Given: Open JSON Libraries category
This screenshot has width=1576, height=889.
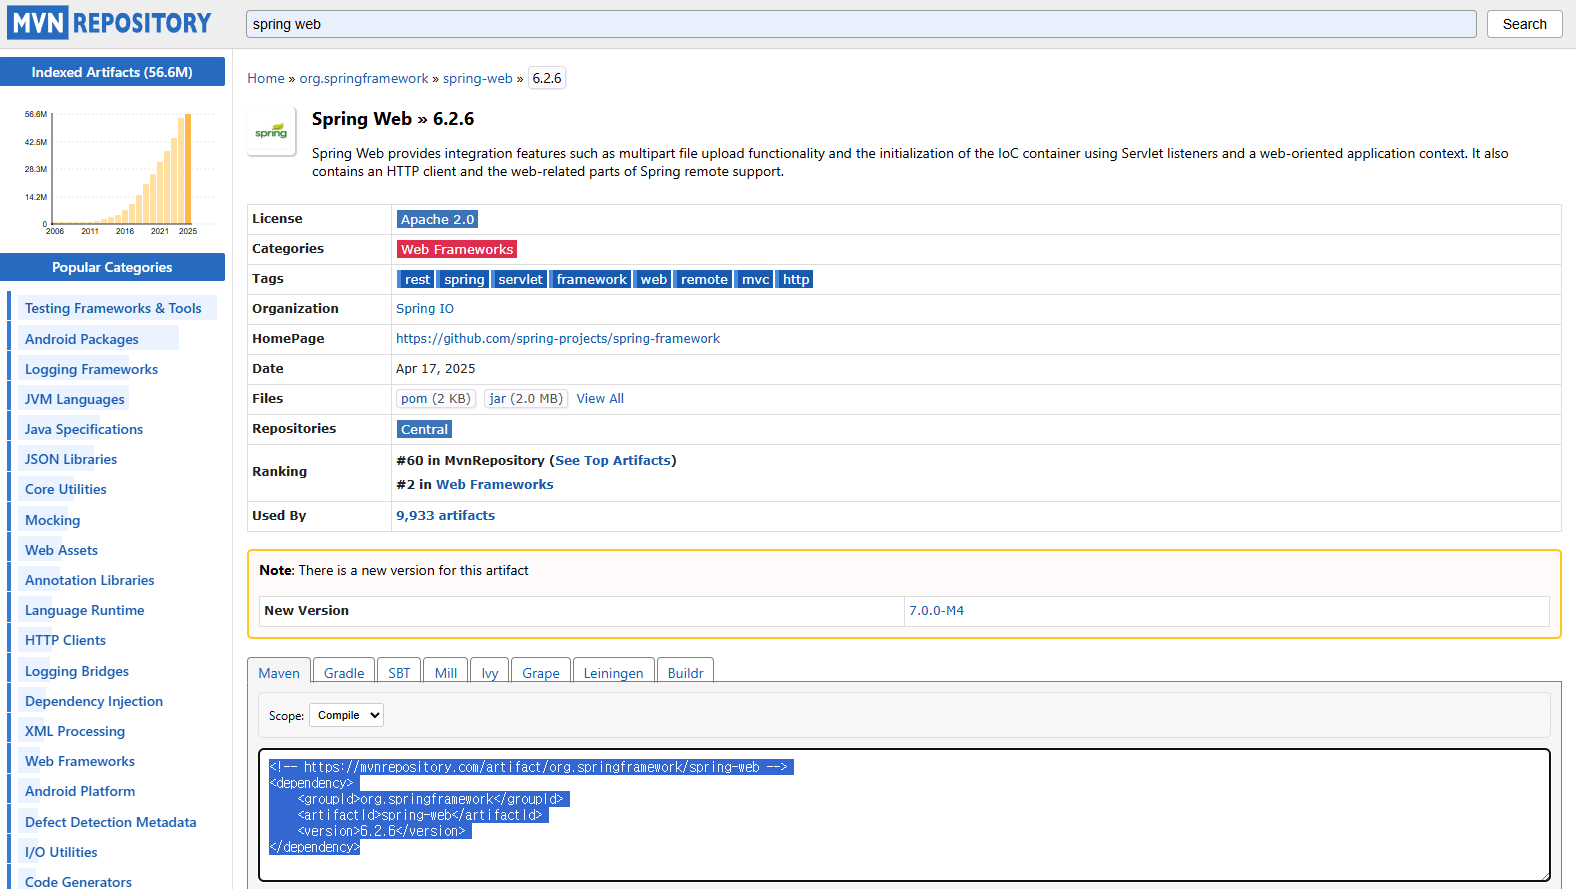Looking at the screenshot, I should click(71, 459).
